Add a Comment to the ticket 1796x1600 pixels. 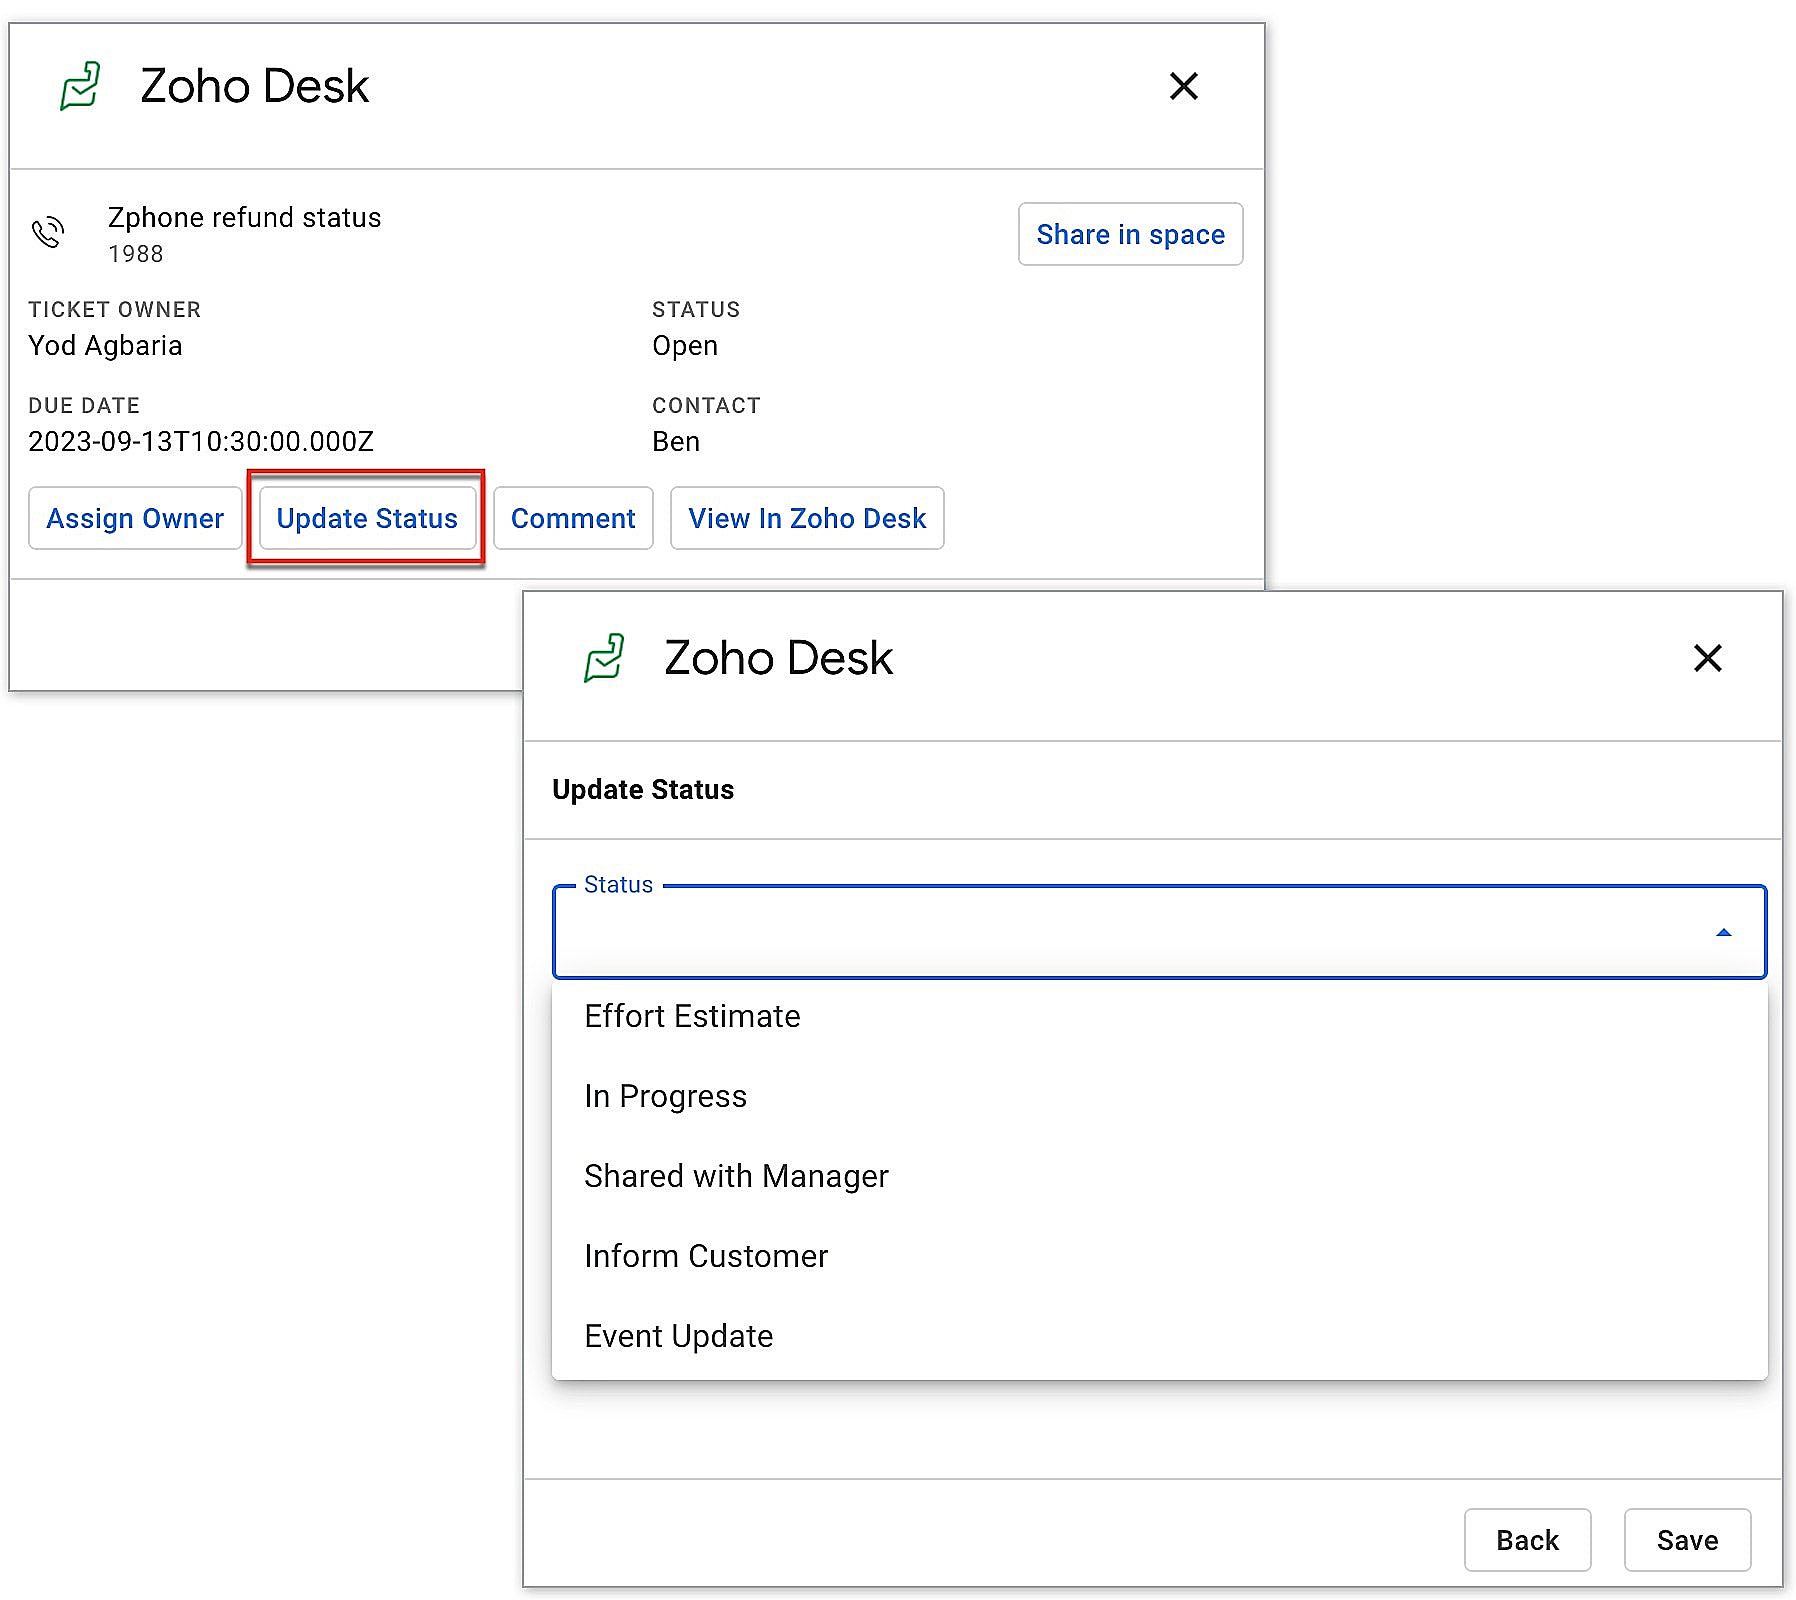click(573, 518)
